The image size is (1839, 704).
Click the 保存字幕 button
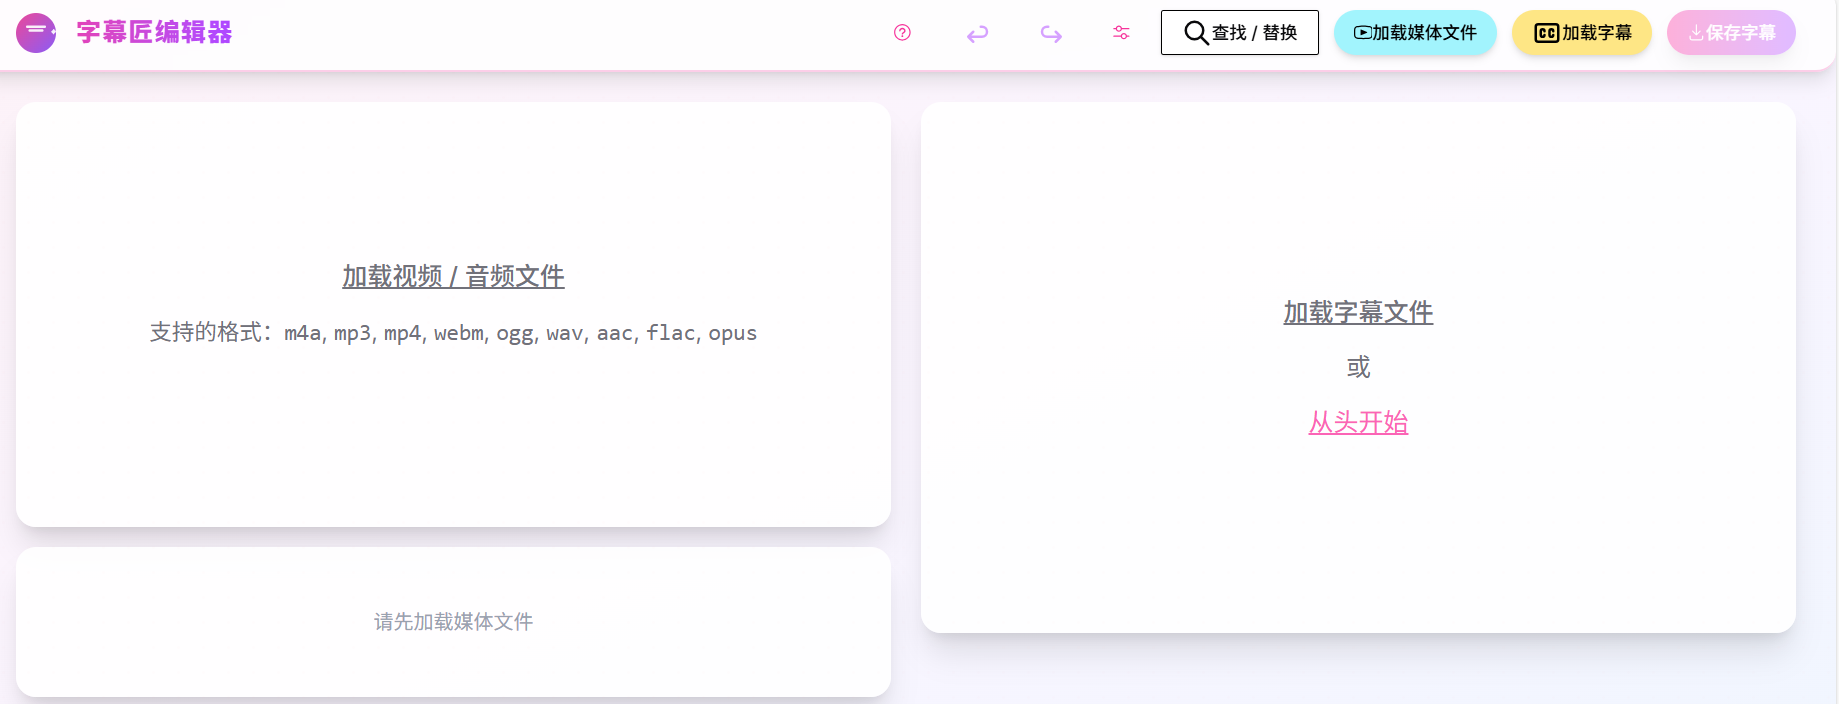[1731, 33]
